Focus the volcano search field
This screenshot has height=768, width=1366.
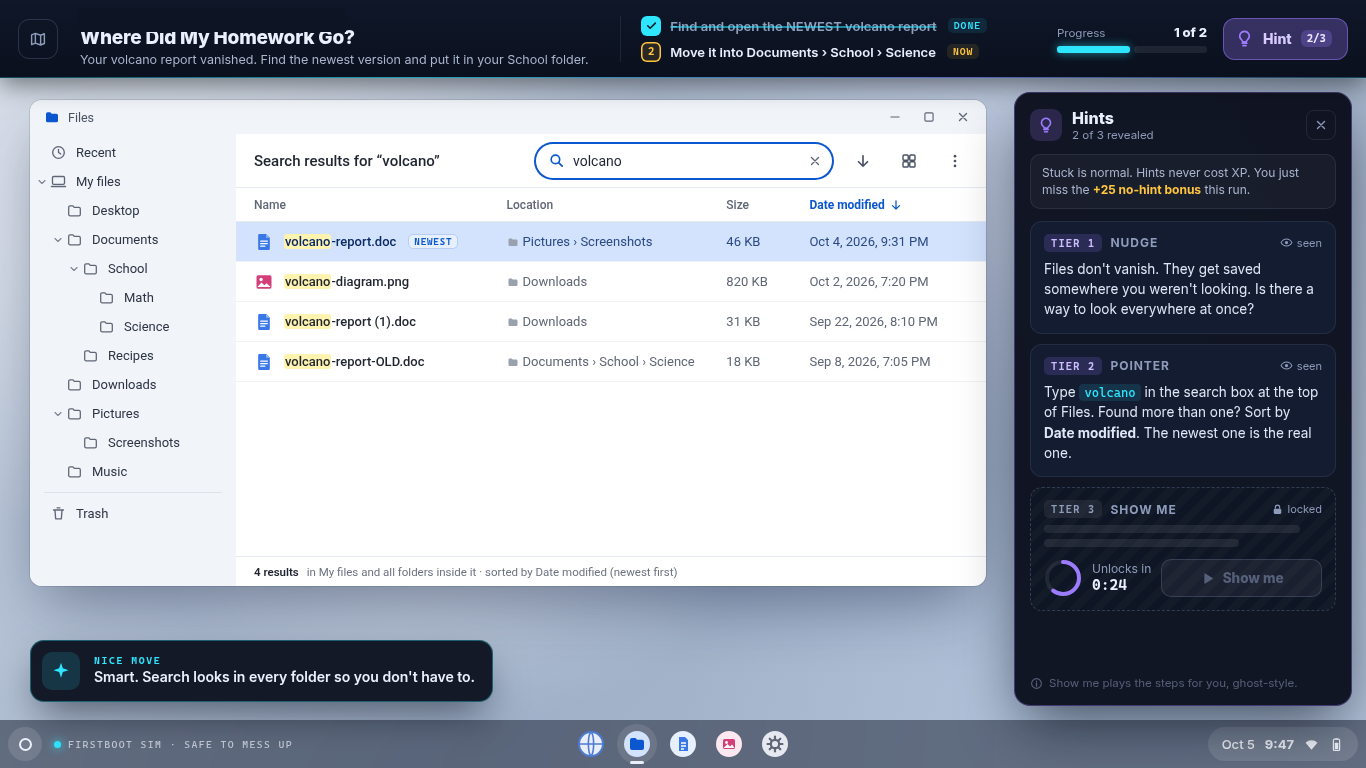(684, 161)
